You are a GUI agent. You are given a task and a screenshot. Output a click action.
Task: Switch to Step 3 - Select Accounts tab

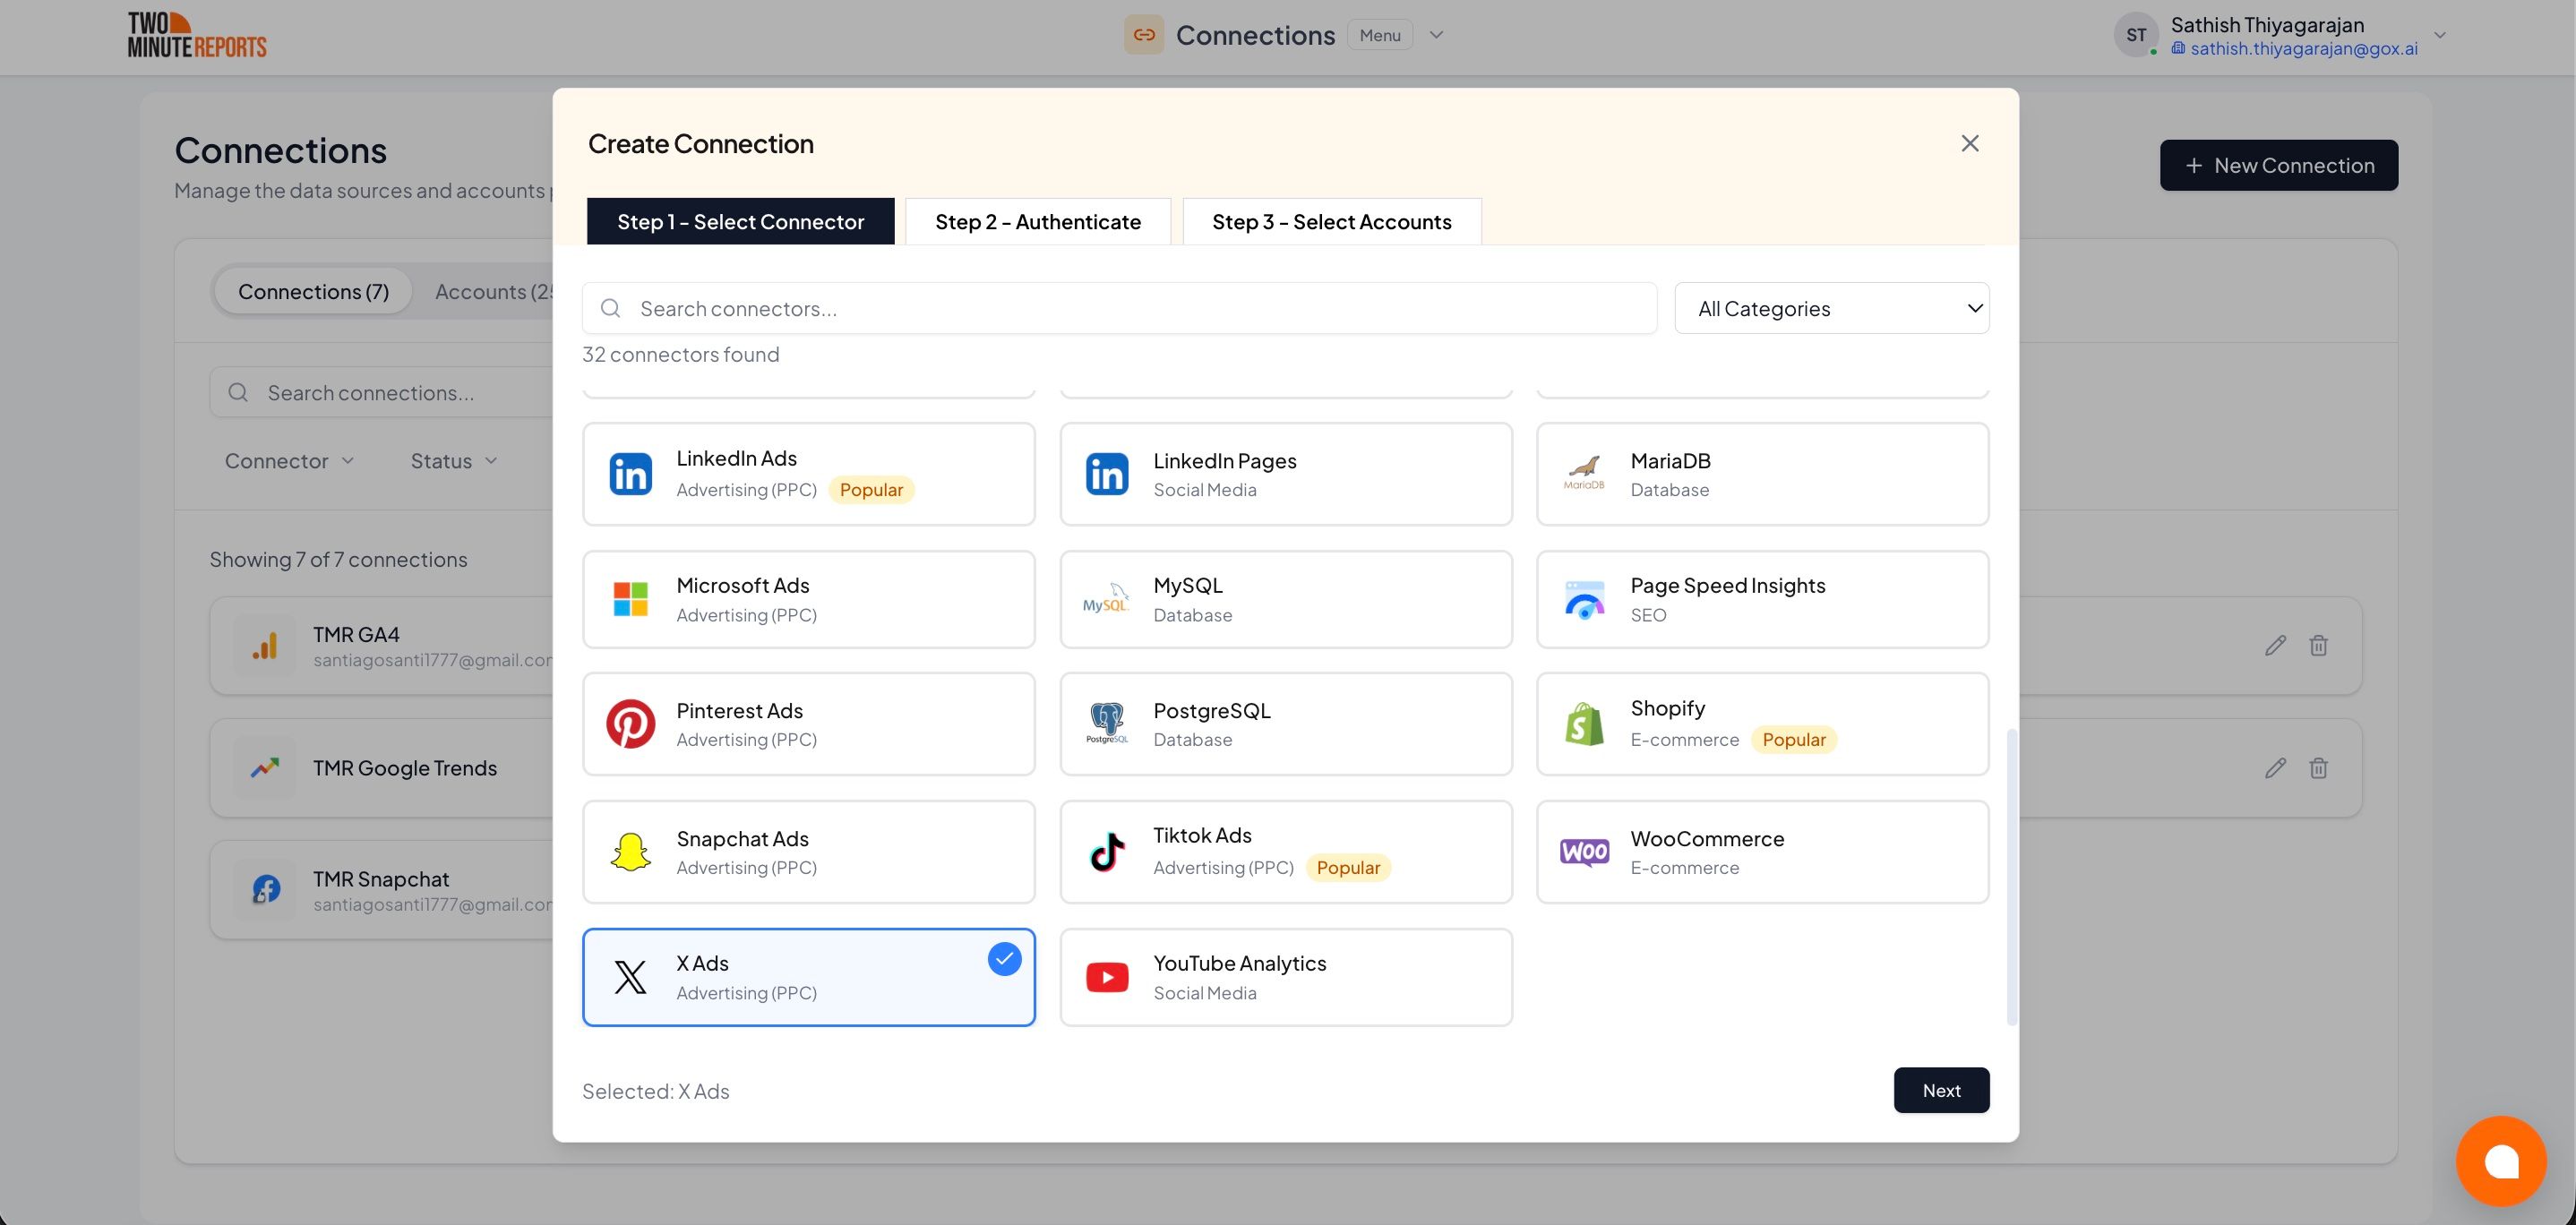pos(1331,222)
